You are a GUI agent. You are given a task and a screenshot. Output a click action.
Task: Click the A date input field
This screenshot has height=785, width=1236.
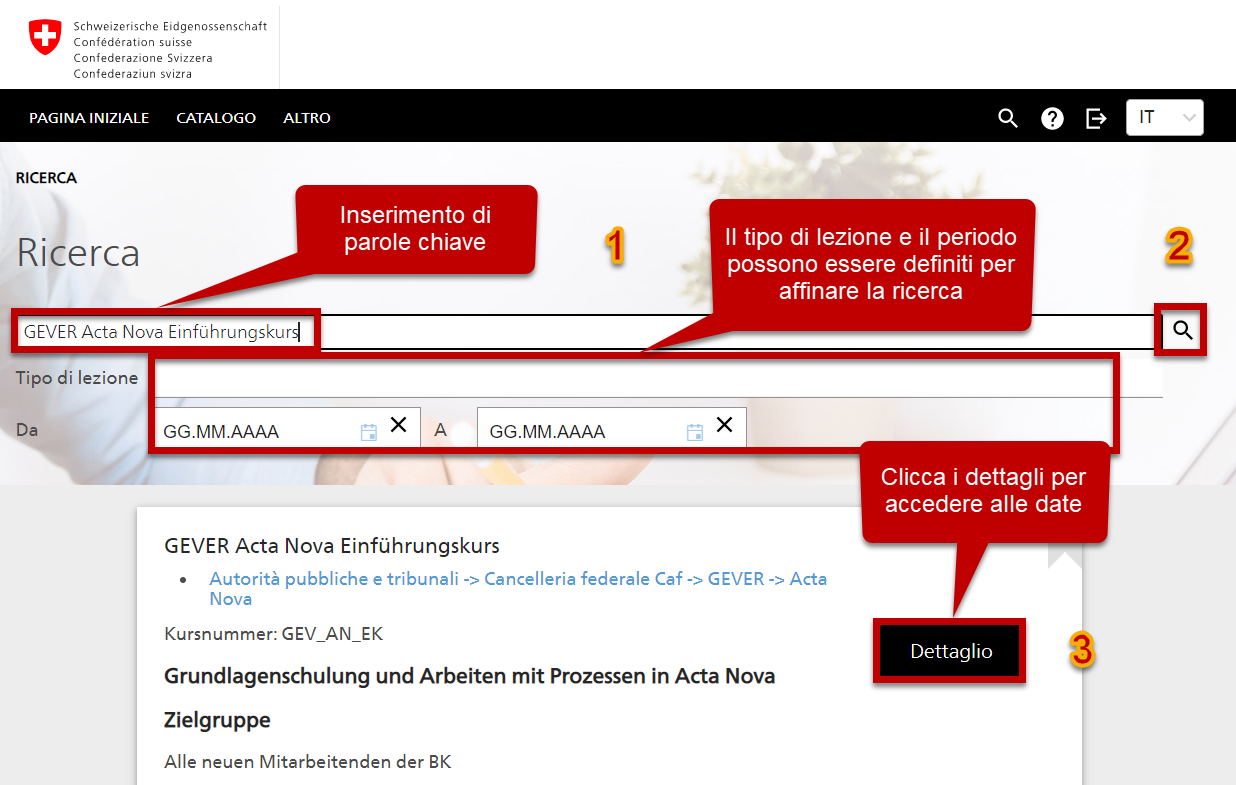(x=612, y=431)
